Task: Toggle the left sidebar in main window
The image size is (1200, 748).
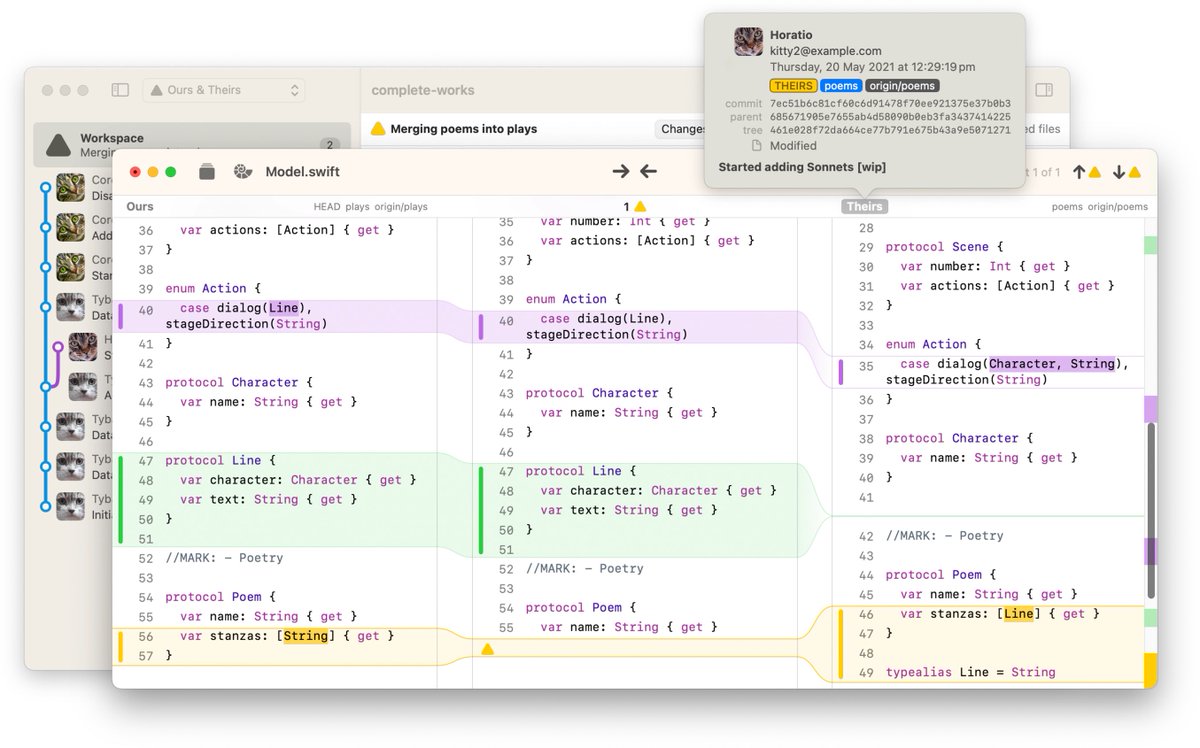Action: (x=120, y=90)
